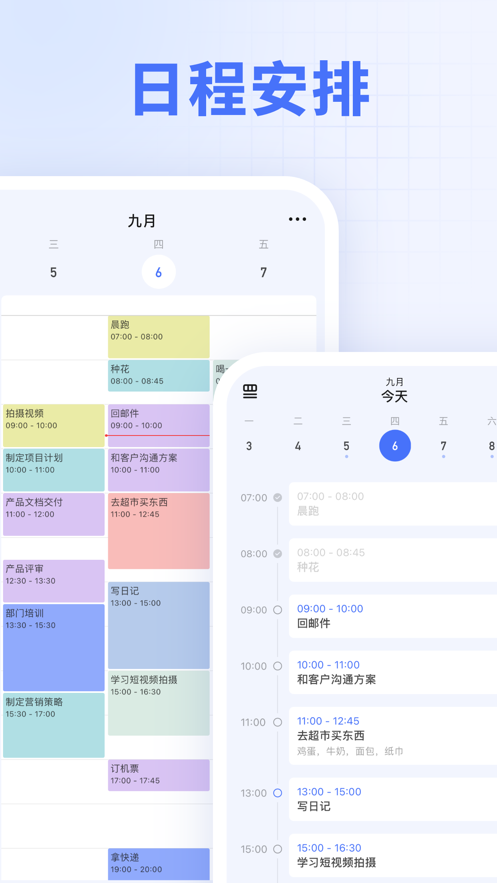Open the 制定营销策略 15:30 - 17:00 event
The height and width of the screenshot is (883, 497).
(54, 725)
